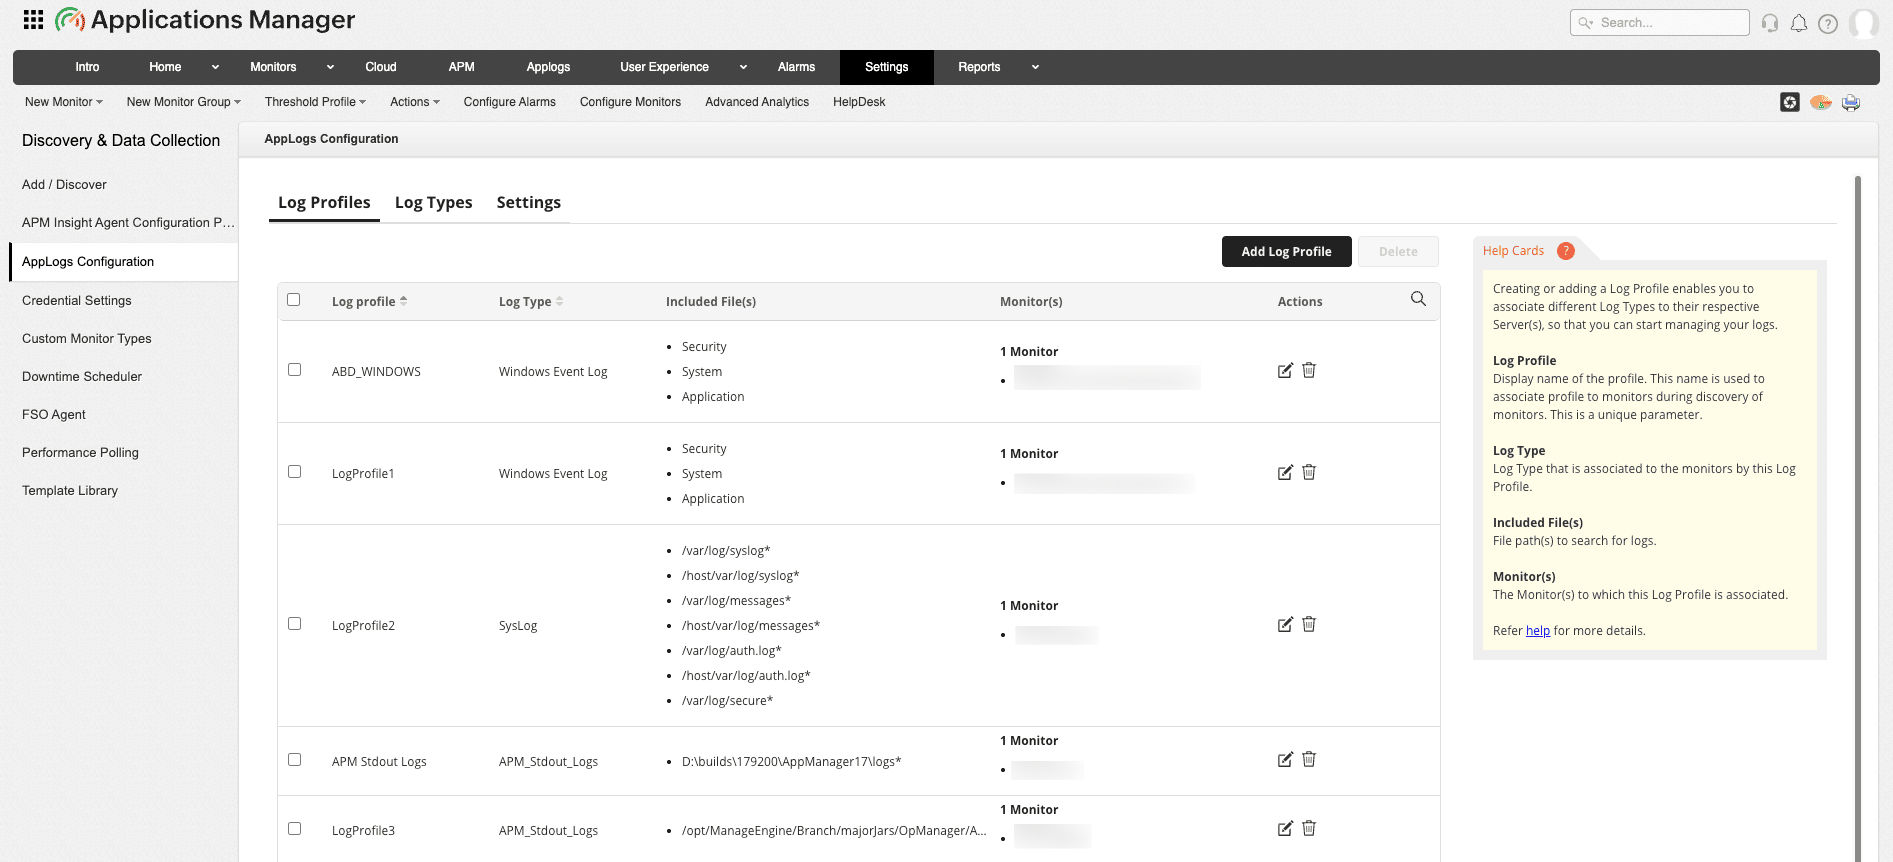Open Template Library in the sidebar
The image size is (1893, 862).
pos(70,490)
